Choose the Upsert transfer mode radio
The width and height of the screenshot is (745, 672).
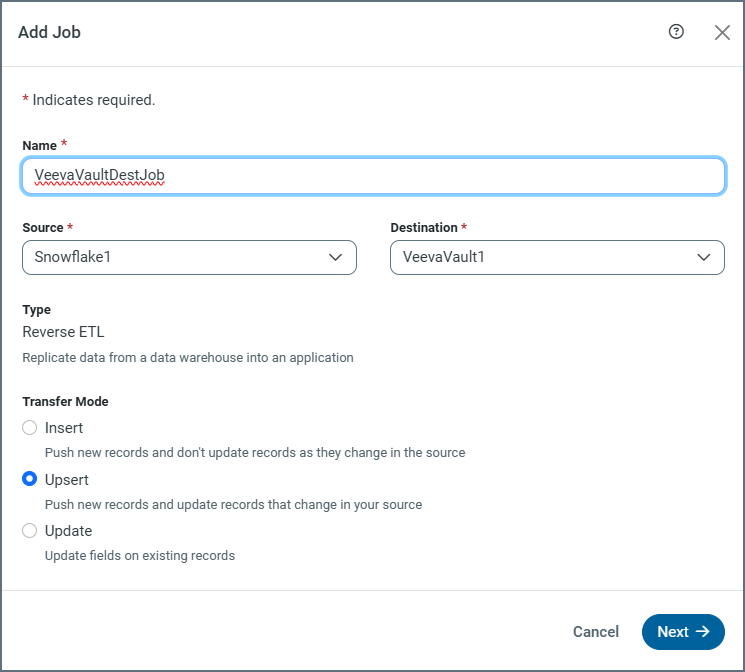[30, 480]
